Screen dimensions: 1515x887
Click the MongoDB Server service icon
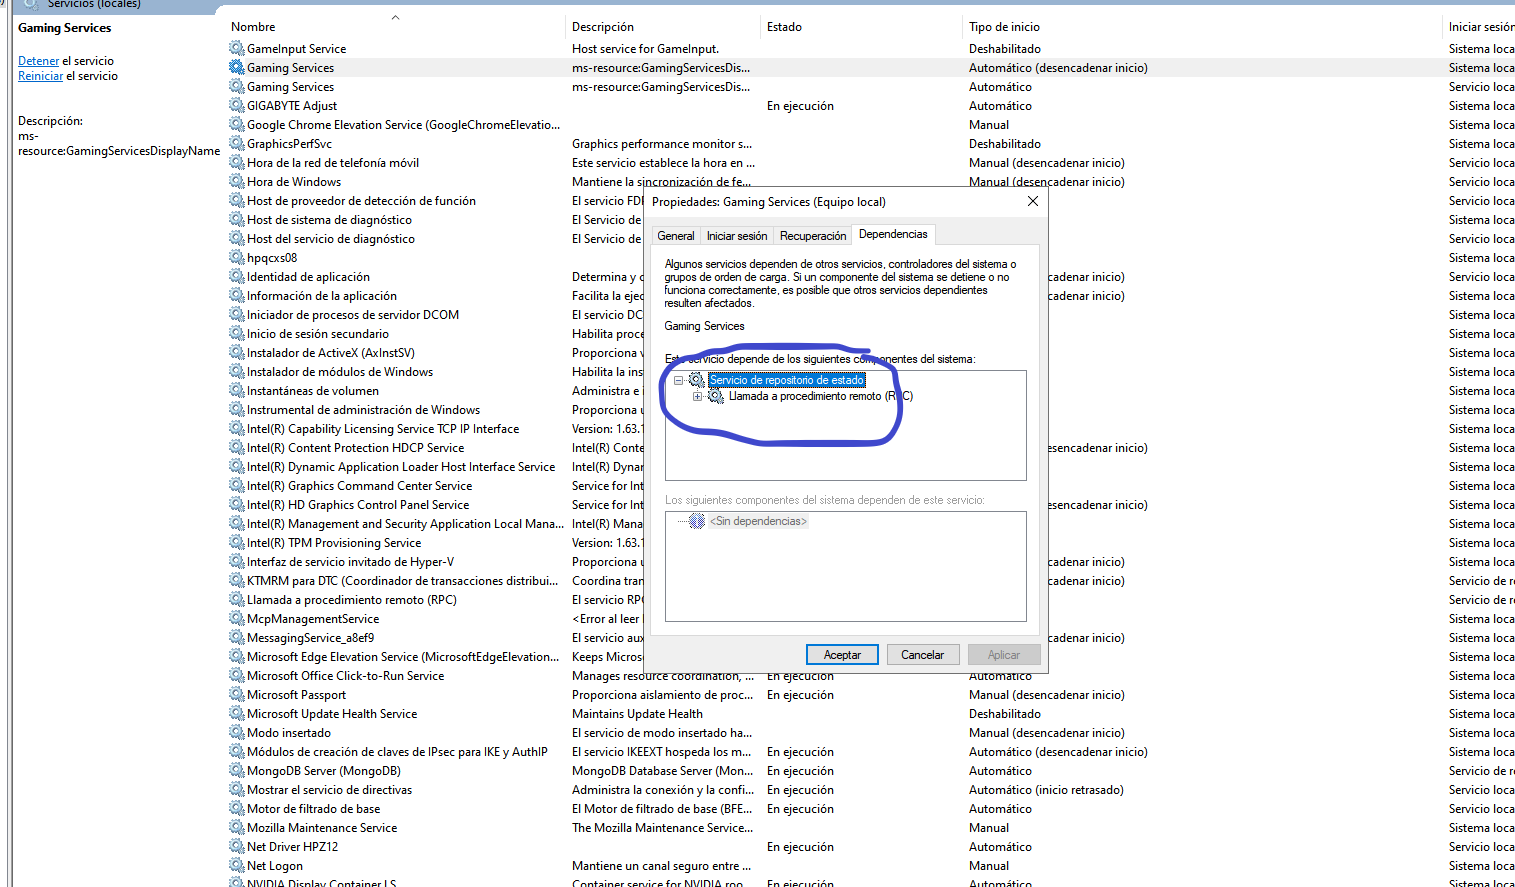pyautogui.click(x=237, y=771)
